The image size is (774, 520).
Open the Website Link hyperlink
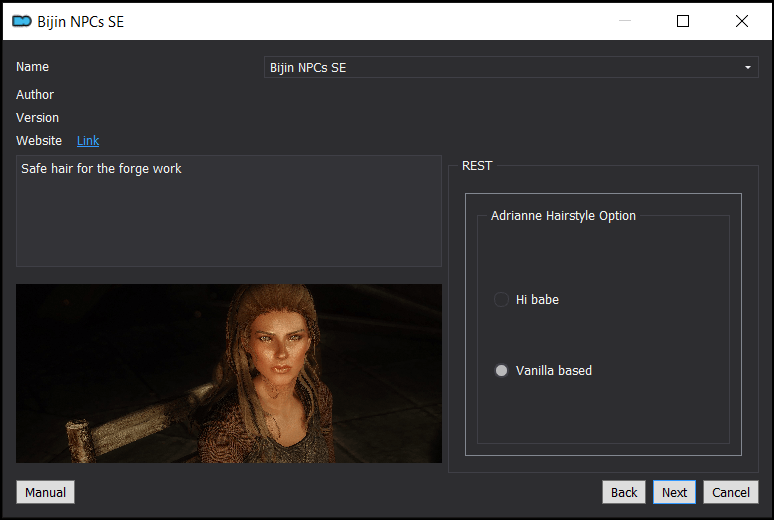[x=88, y=141]
